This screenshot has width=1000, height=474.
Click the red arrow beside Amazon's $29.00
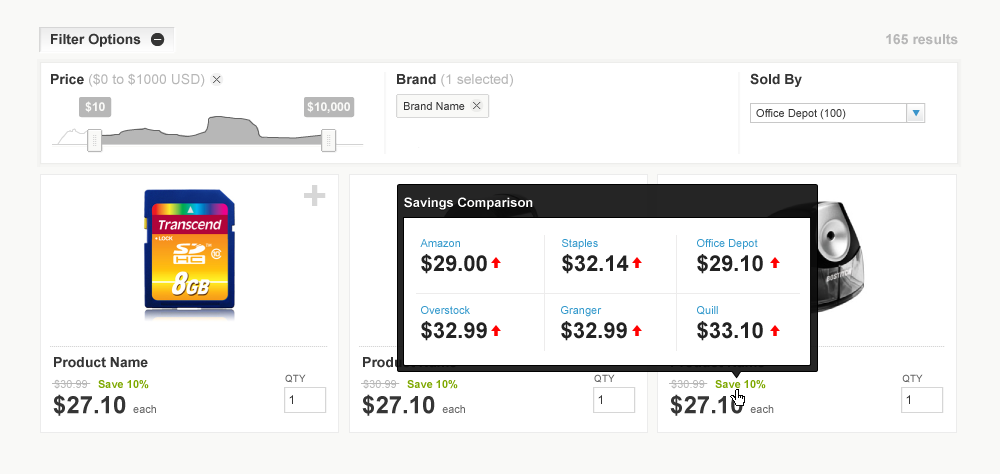[x=496, y=263]
